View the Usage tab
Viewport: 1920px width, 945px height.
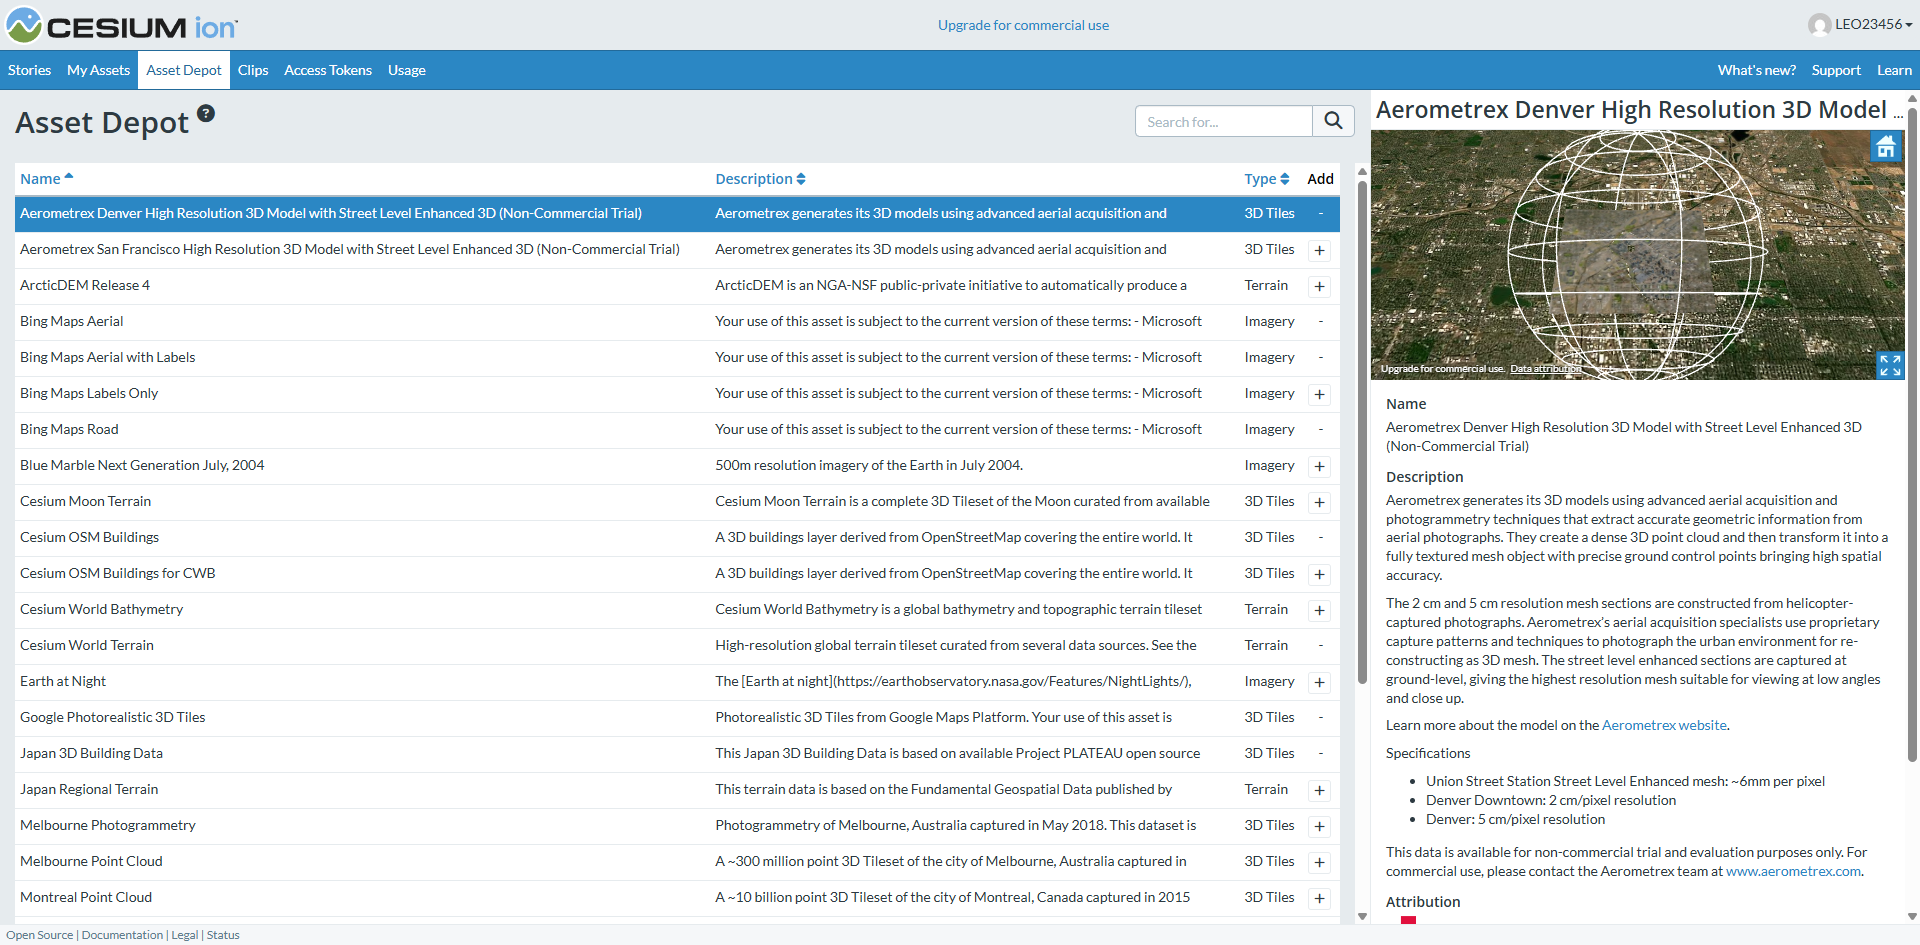pos(407,70)
